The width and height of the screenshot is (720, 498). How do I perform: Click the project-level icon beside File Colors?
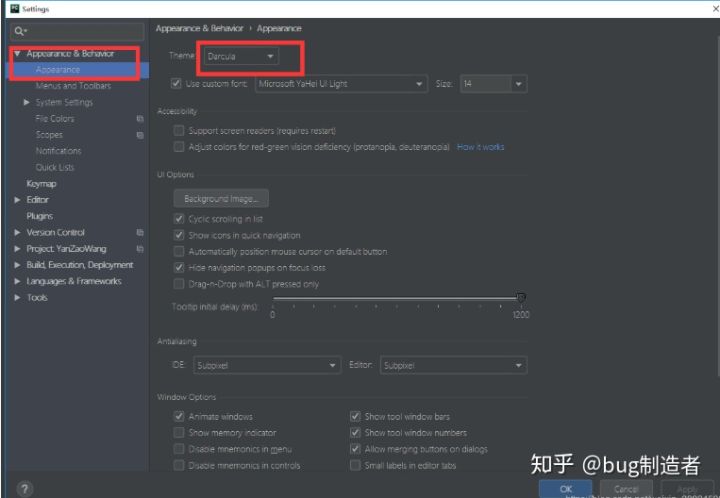coord(140,119)
